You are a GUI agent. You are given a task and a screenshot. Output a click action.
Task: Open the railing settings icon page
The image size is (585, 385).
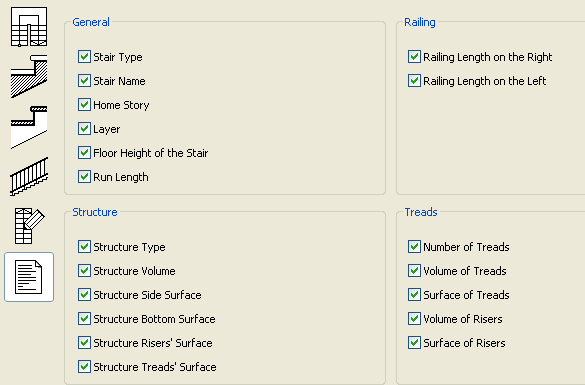tap(29, 176)
